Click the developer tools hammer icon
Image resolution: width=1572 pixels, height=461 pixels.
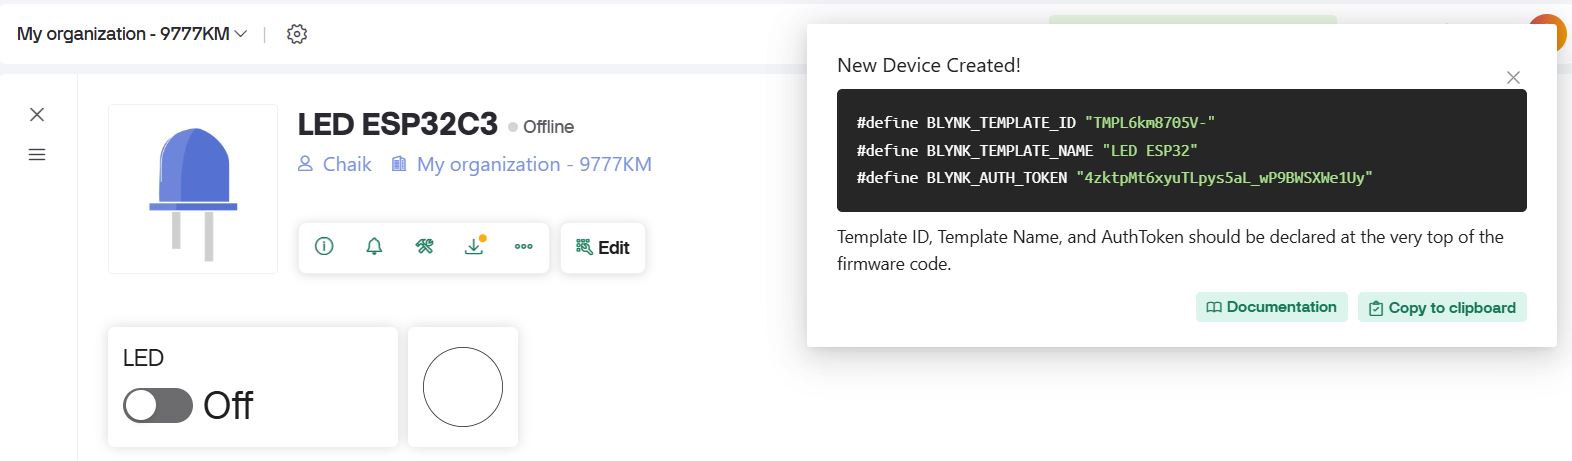[x=424, y=246]
